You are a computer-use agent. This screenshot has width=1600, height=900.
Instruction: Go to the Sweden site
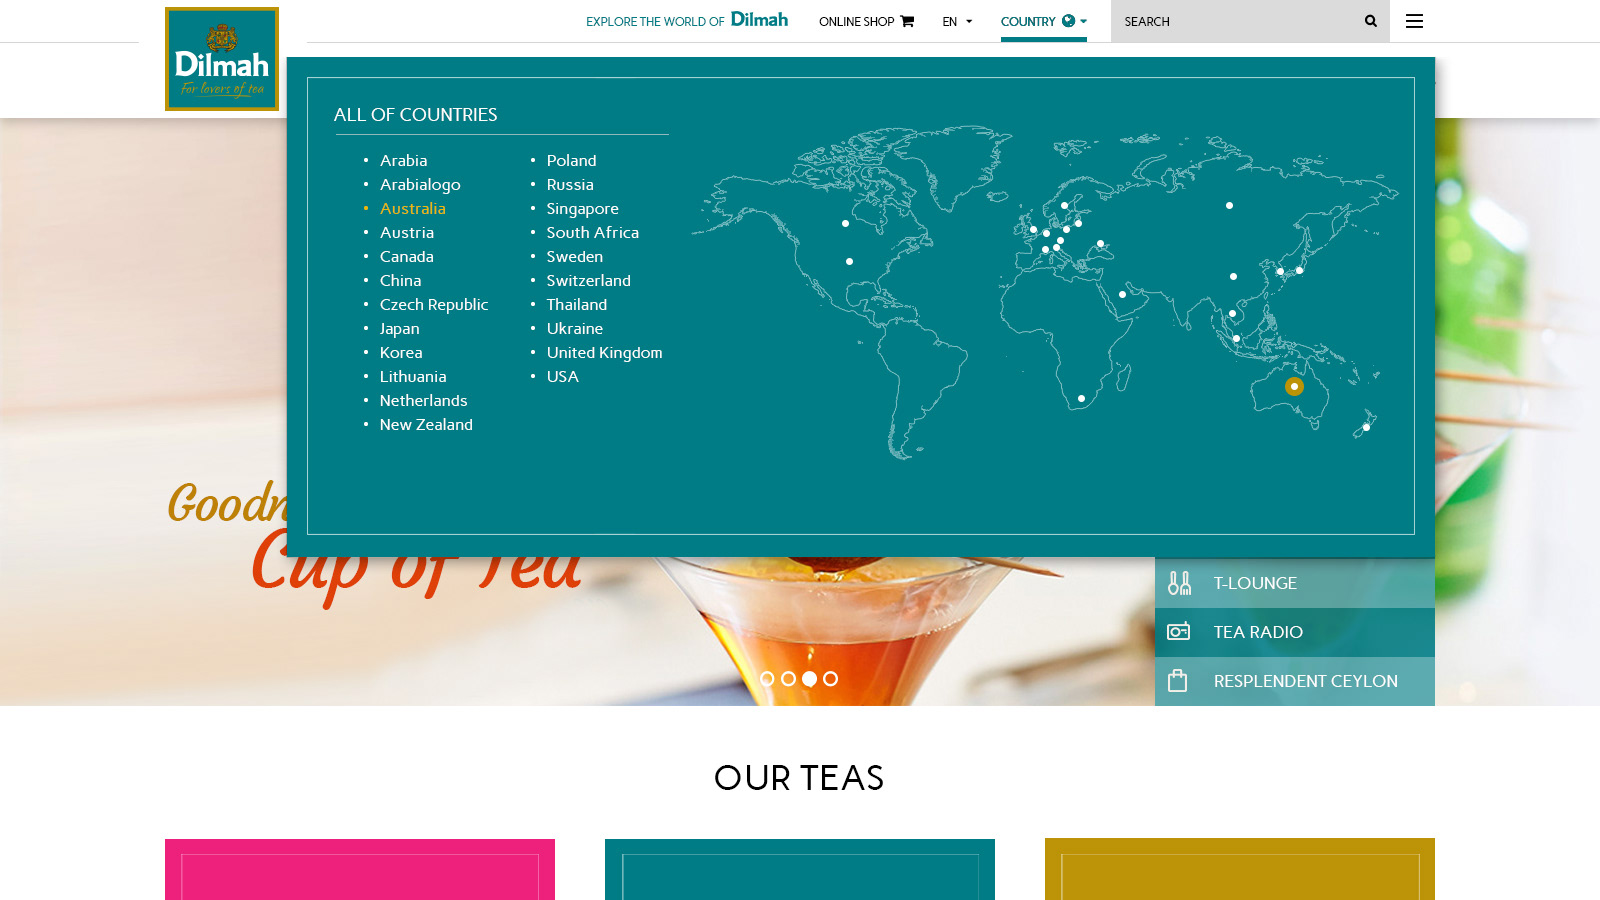[x=575, y=256]
